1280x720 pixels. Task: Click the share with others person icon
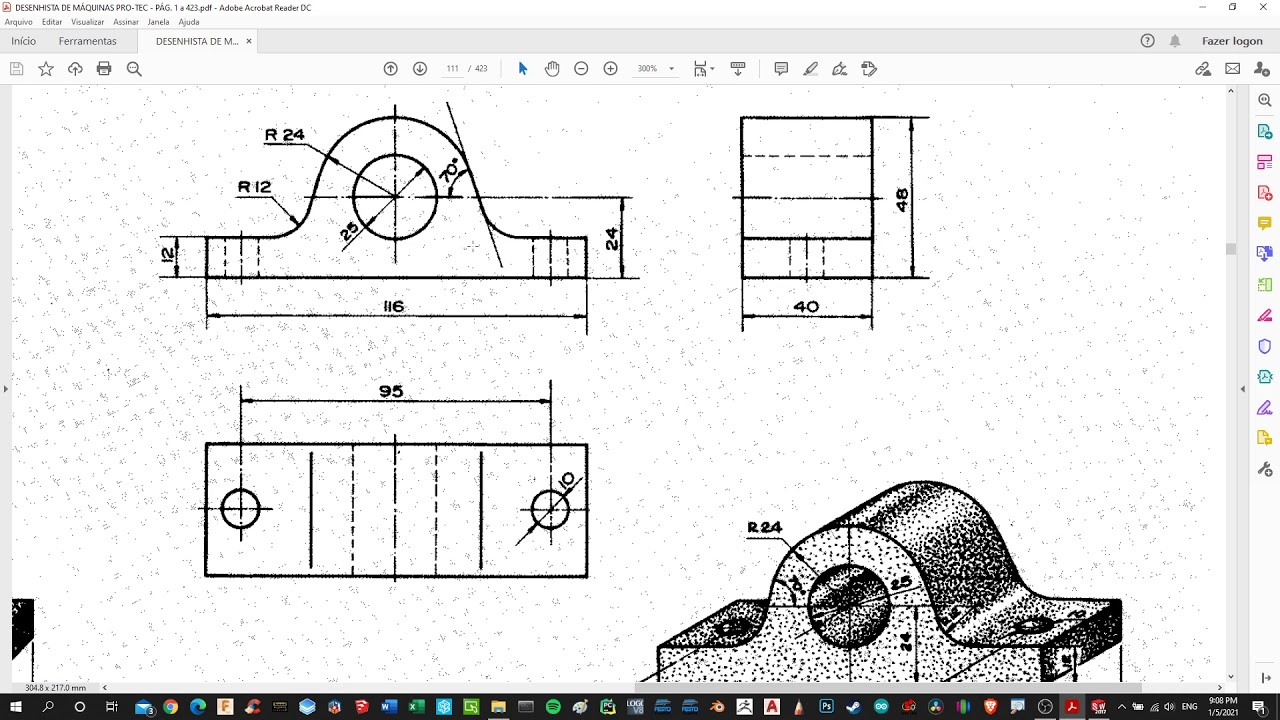click(x=1261, y=69)
